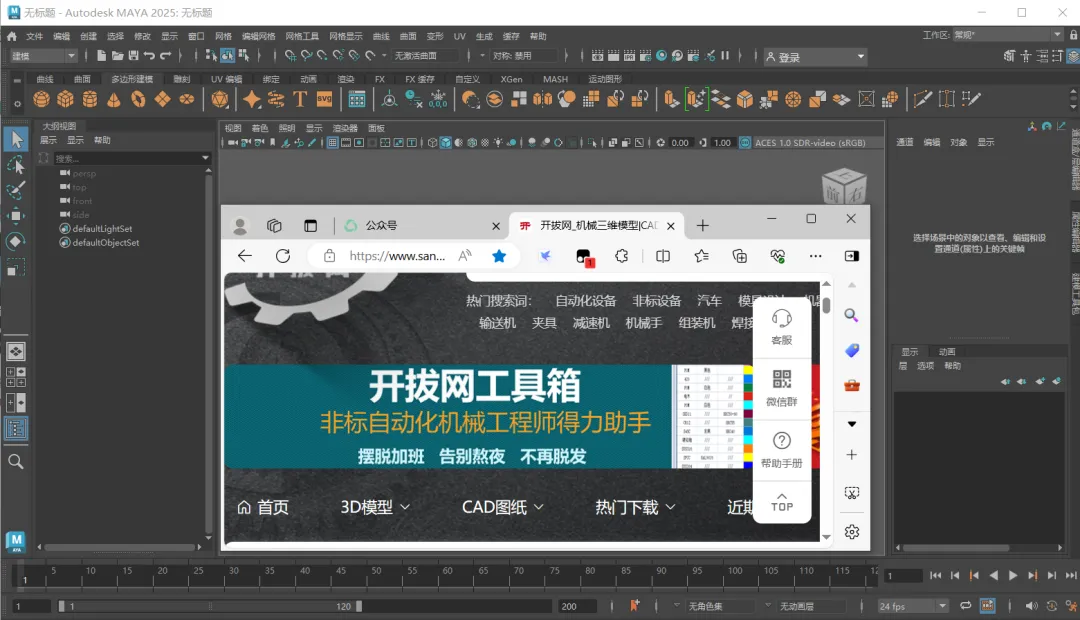This screenshot has width=1080, height=620.
Task: Open the 编辑网格 menu
Action: (x=258, y=36)
